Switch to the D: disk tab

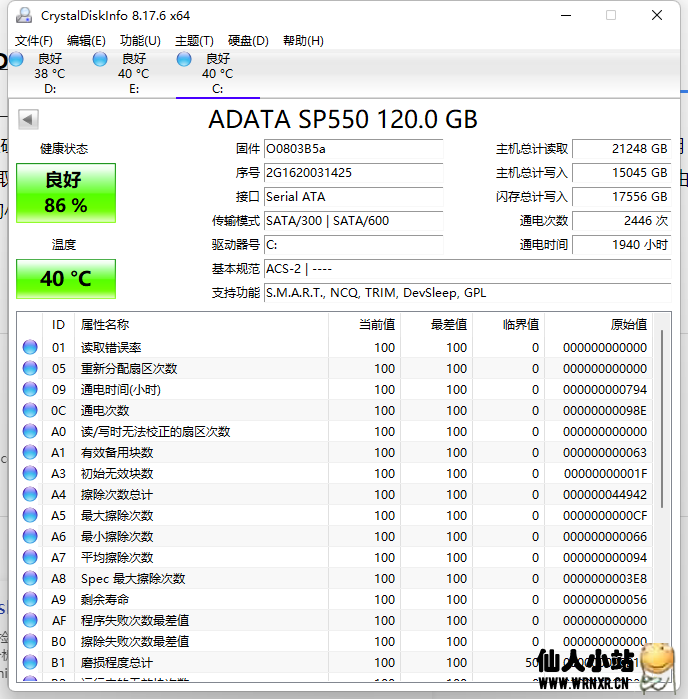pyautogui.click(x=50, y=74)
